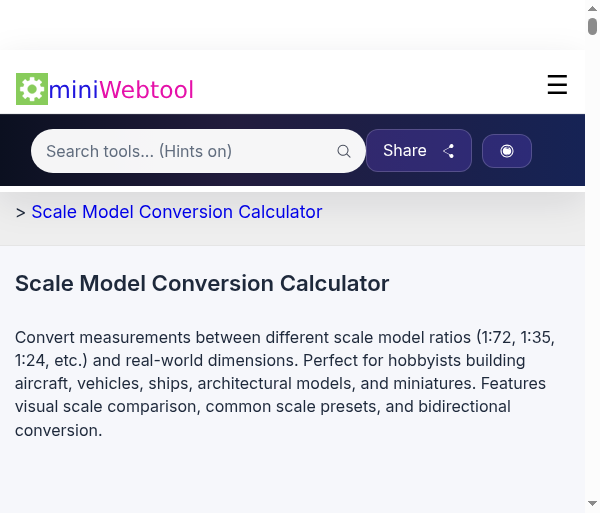Image resolution: width=600 pixels, height=513 pixels.
Task: Click the breadcrumb '>' separator arrow
Action: [x=21, y=212]
